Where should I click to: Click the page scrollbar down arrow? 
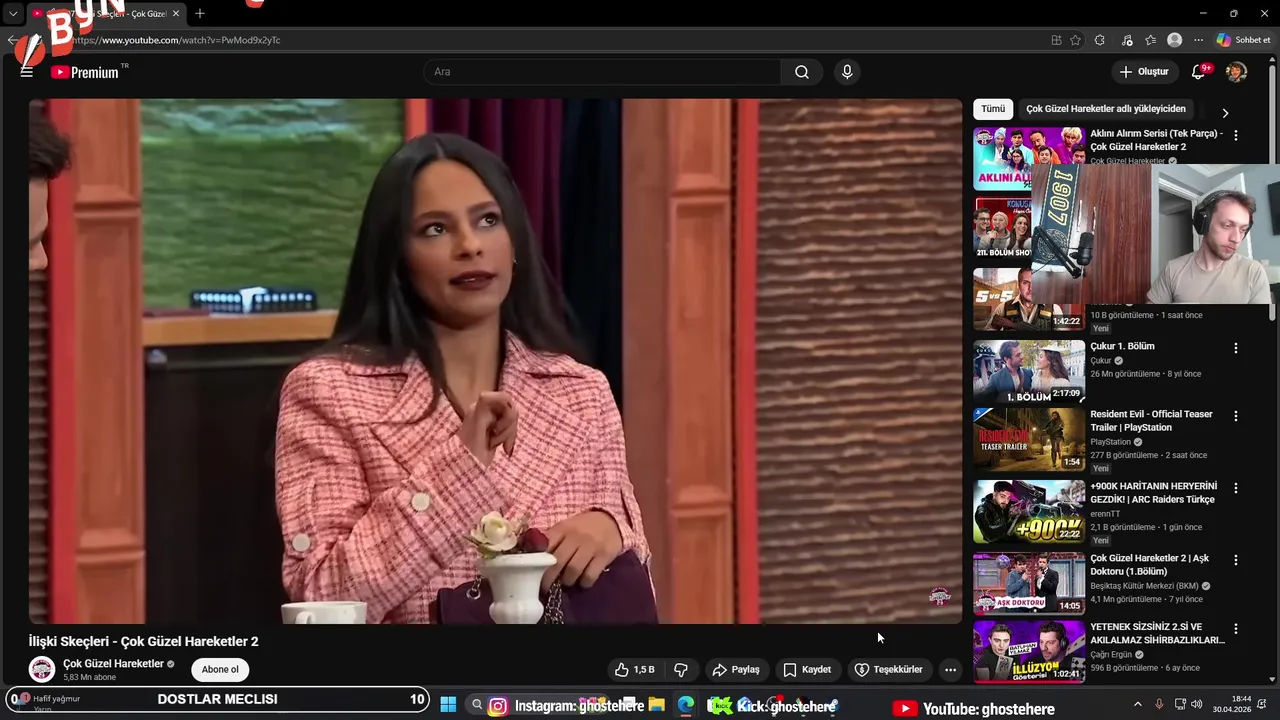point(1272,680)
